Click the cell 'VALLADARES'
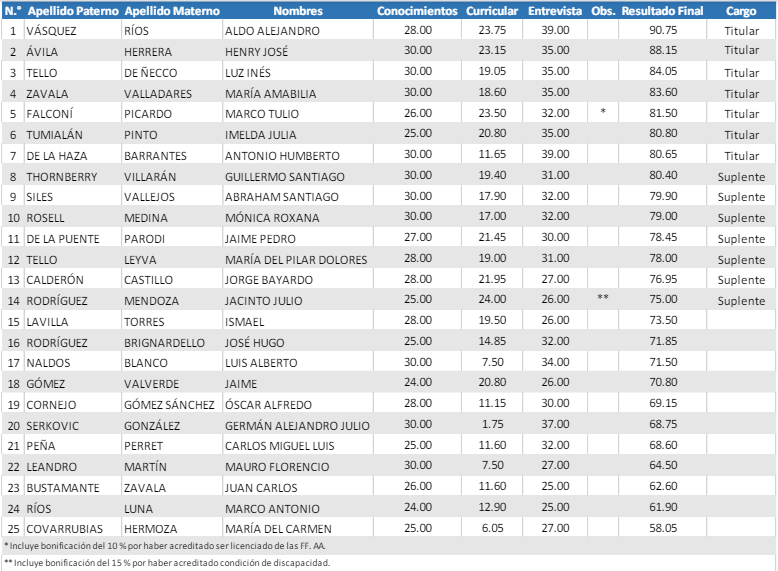Screen dimensions: 778x571 coord(158,94)
